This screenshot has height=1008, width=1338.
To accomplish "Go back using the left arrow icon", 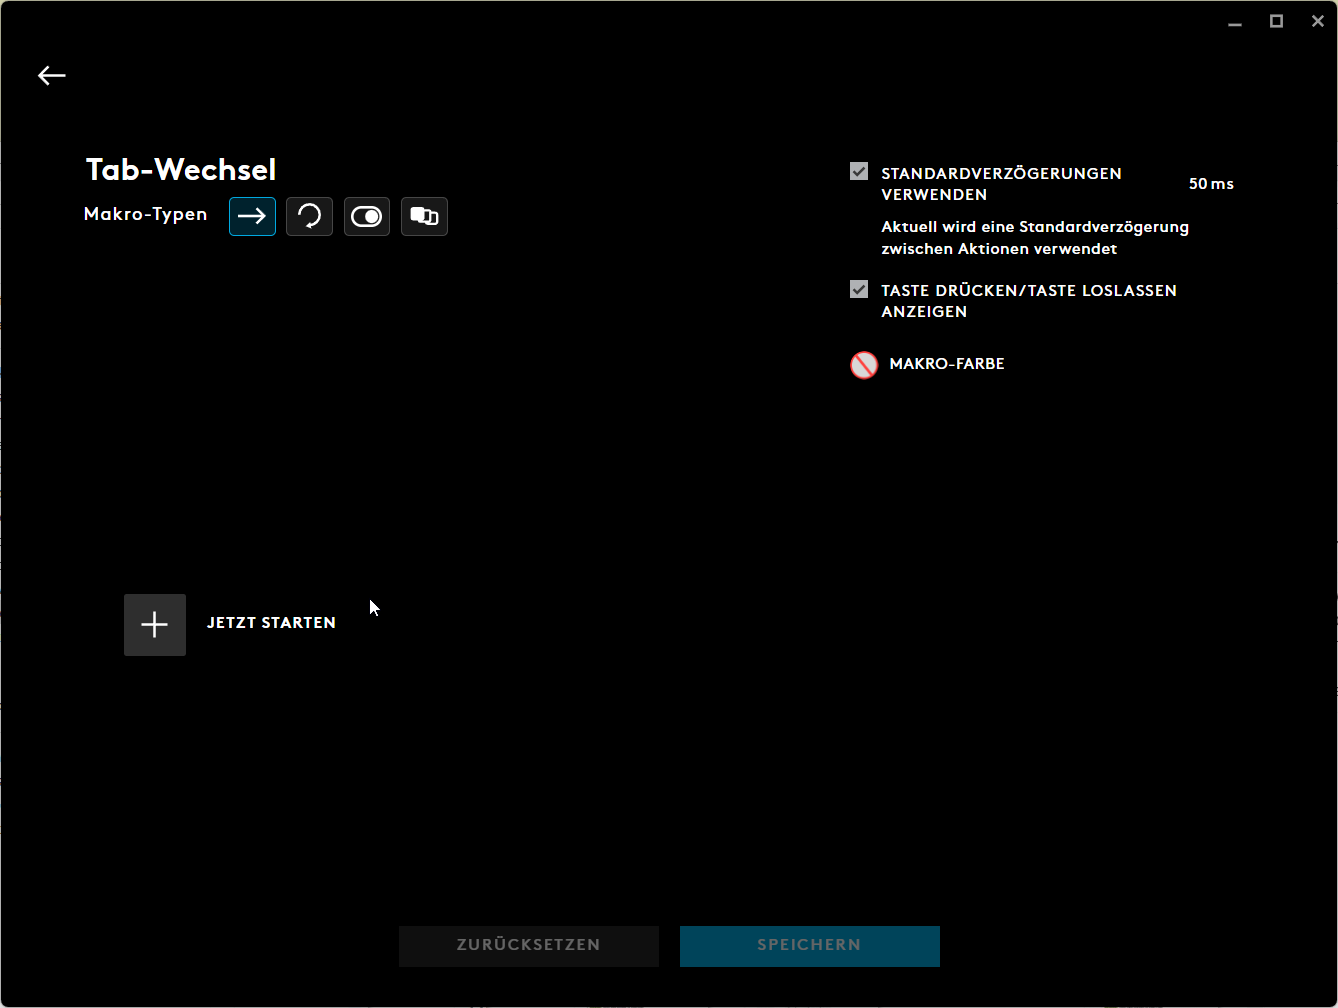I will (52, 75).
